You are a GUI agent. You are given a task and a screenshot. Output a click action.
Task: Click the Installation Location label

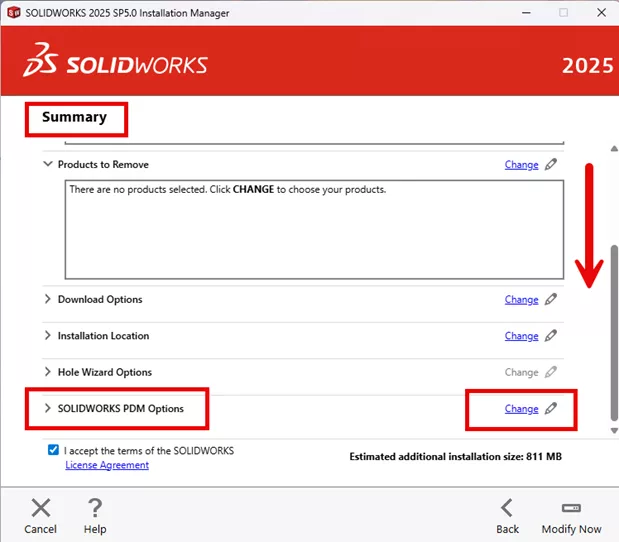pos(103,336)
